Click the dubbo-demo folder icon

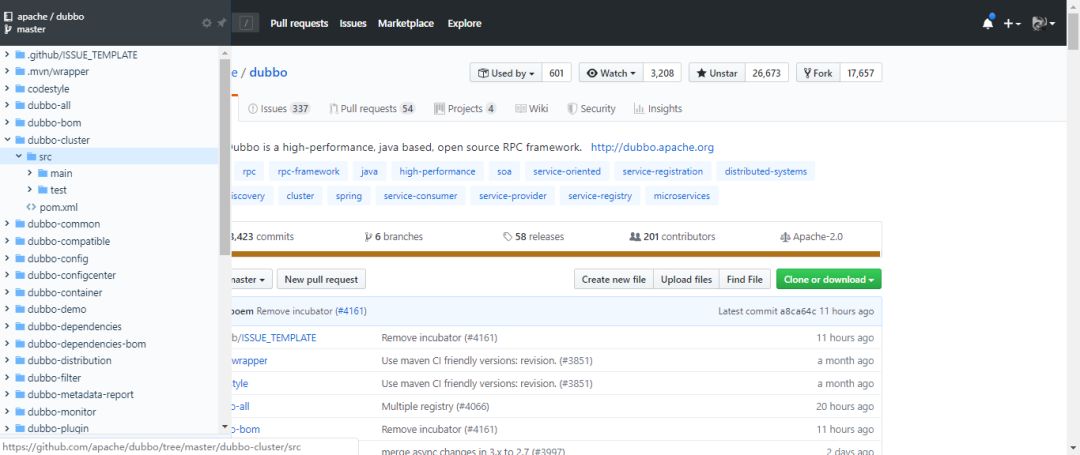coord(20,309)
